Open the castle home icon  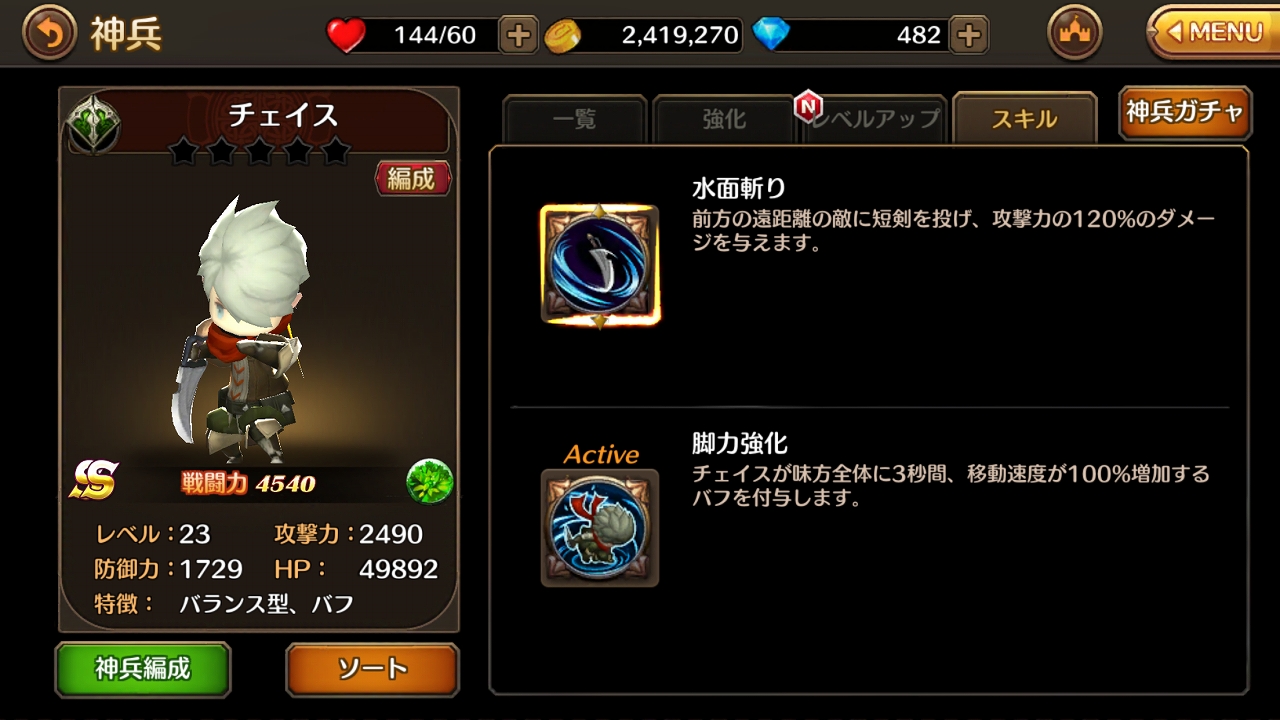point(1075,33)
